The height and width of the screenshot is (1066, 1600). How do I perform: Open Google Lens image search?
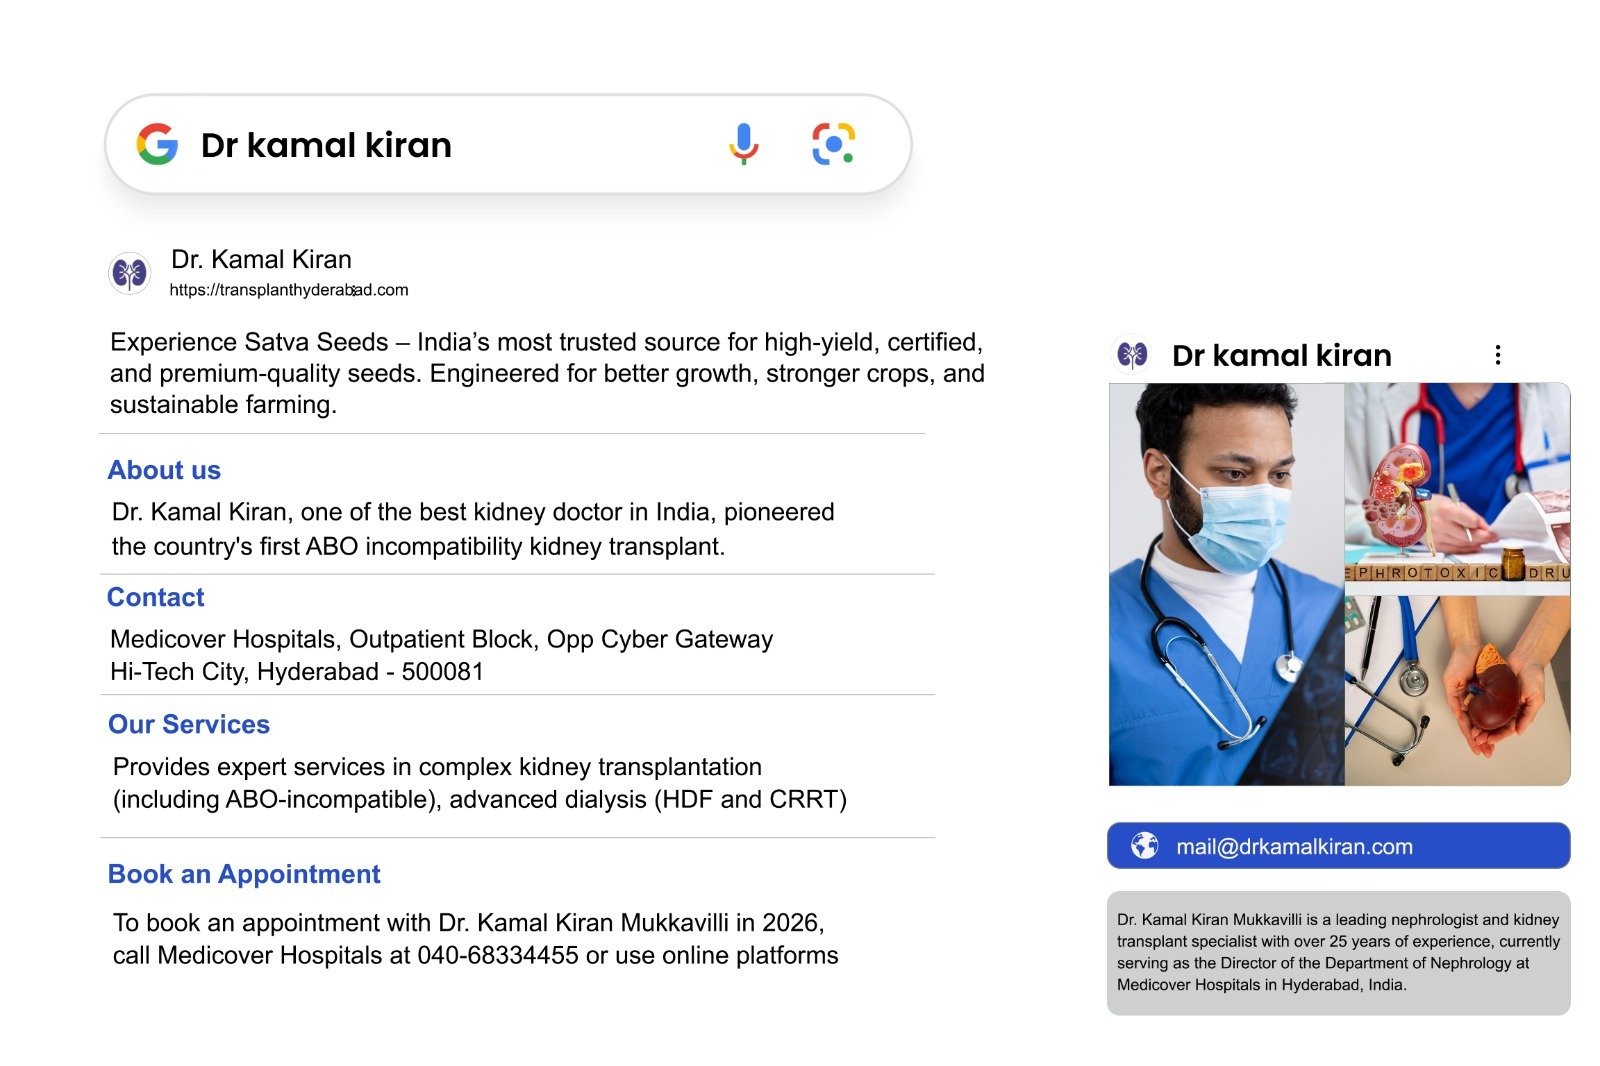(x=833, y=144)
